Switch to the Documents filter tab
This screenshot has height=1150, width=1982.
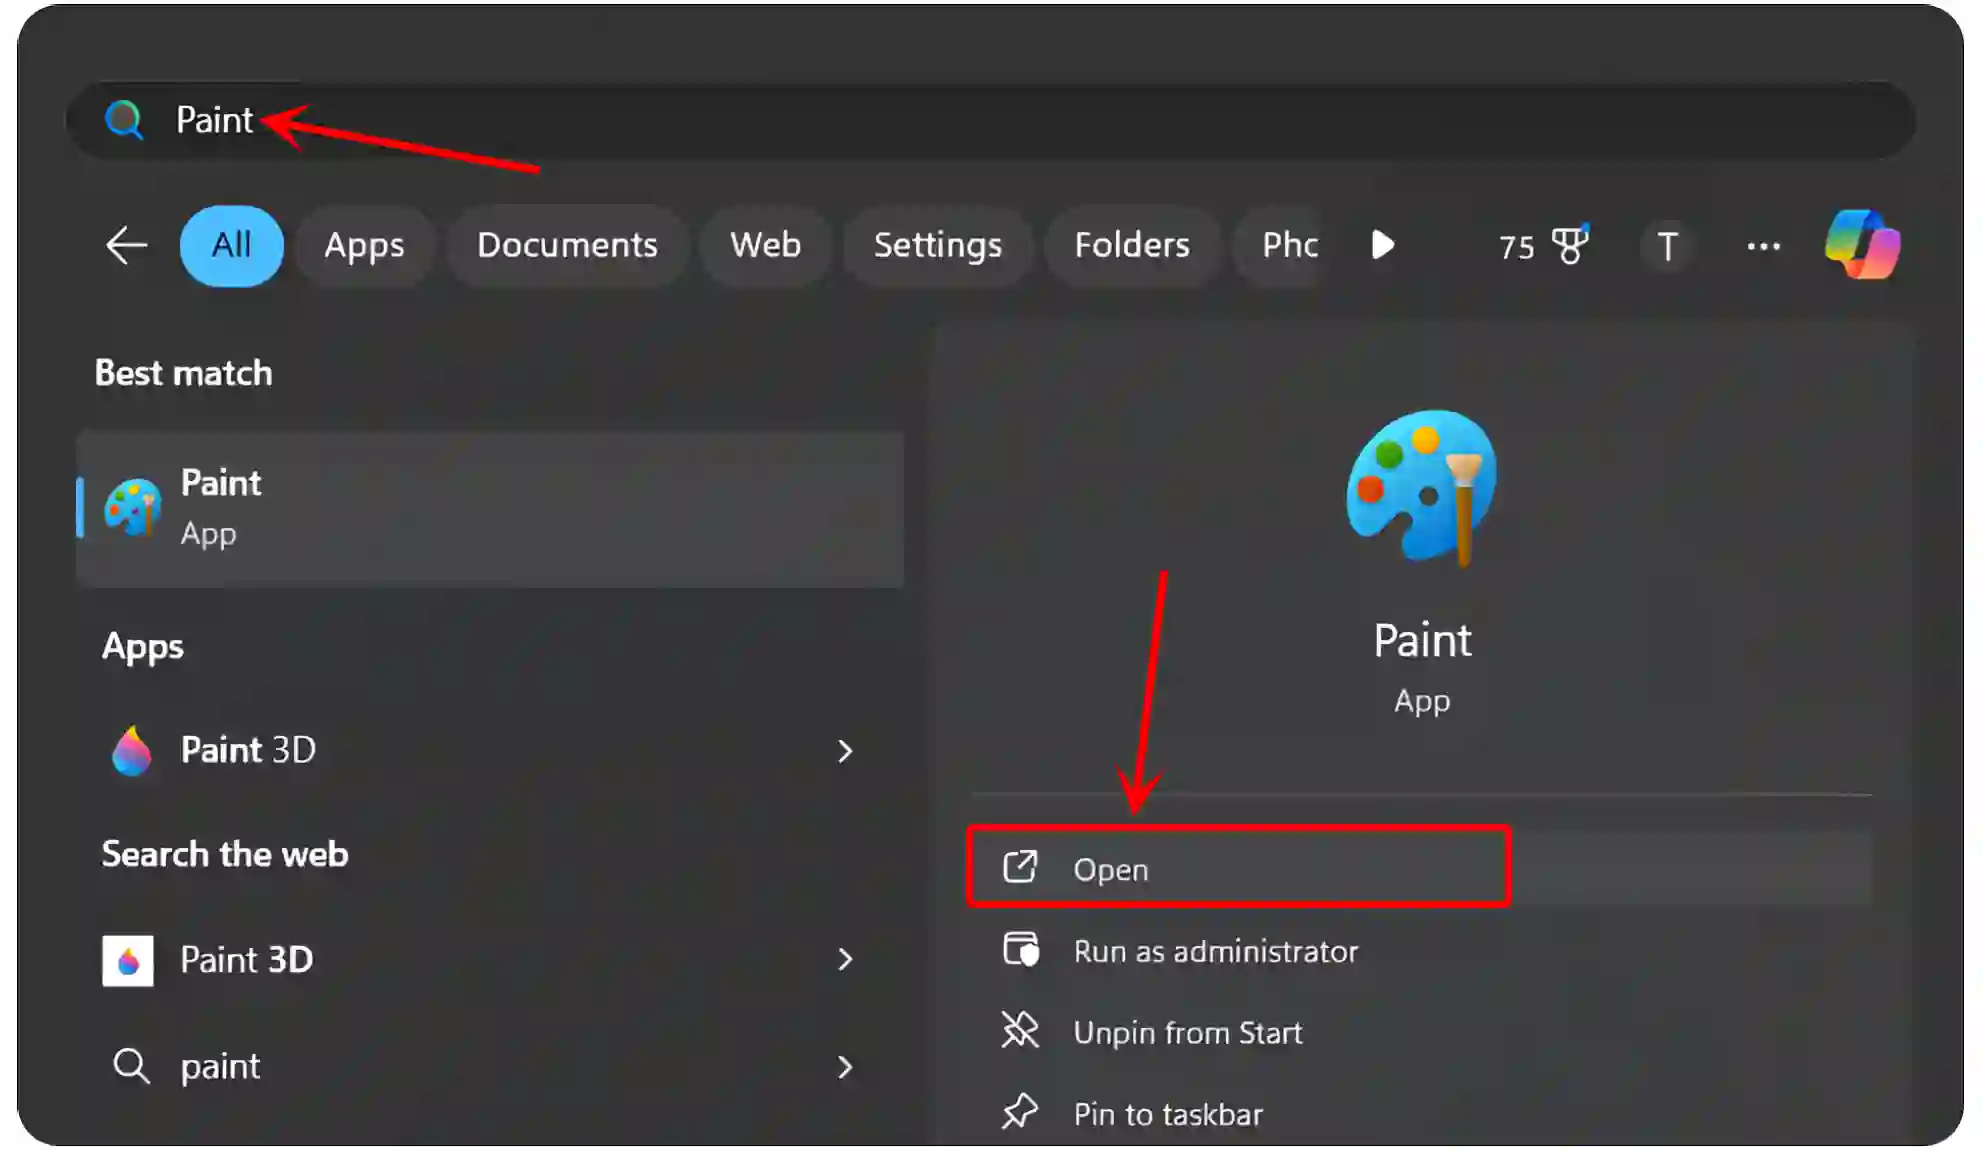click(567, 245)
